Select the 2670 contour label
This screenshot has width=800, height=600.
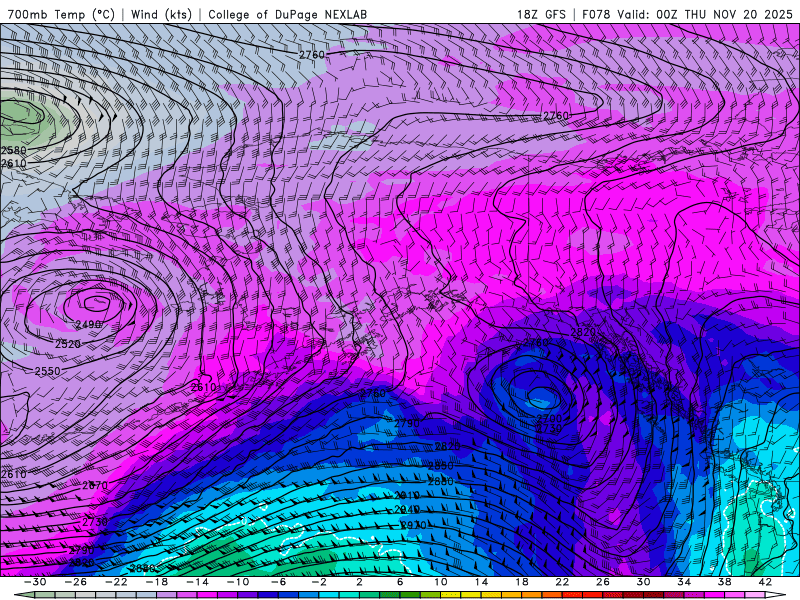pyautogui.click(x=95, y=485)
